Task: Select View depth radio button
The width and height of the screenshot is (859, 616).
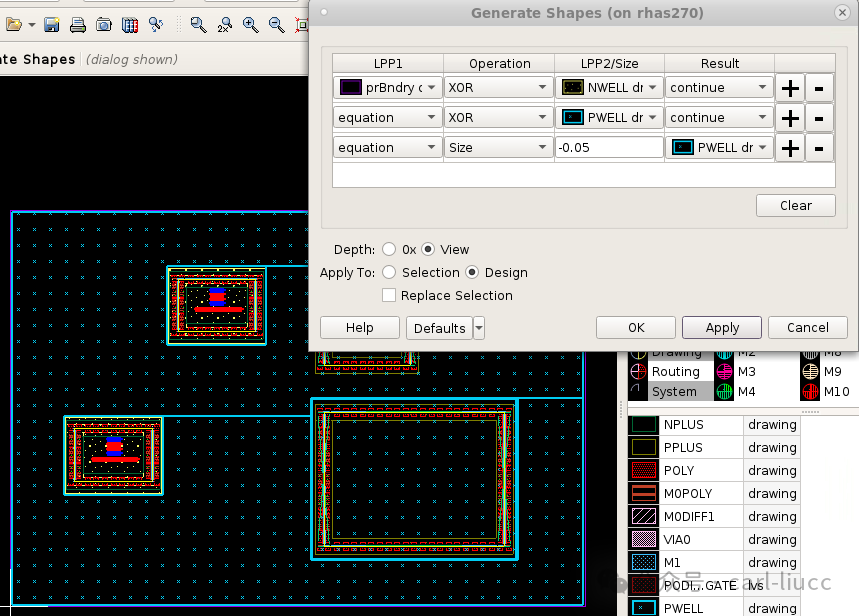Action: 428,249
